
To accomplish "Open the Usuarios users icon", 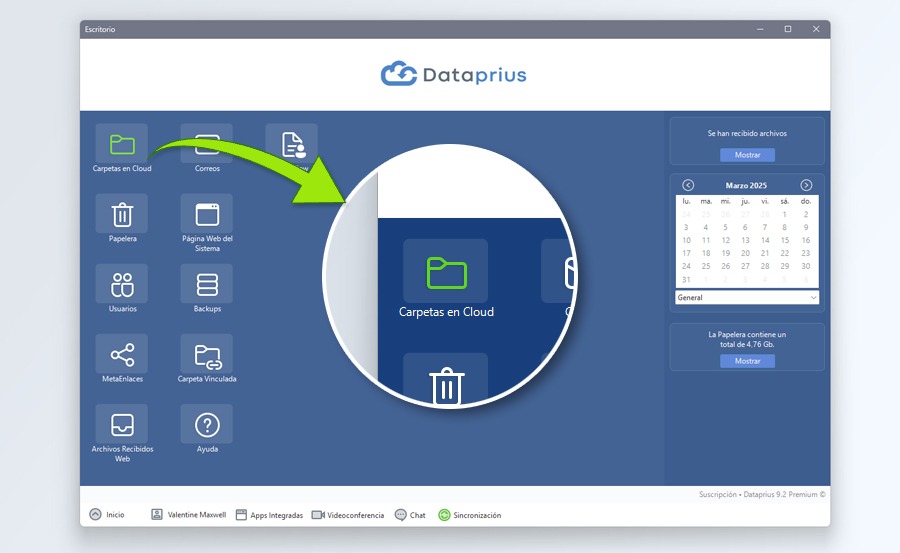I will point(122,284).
